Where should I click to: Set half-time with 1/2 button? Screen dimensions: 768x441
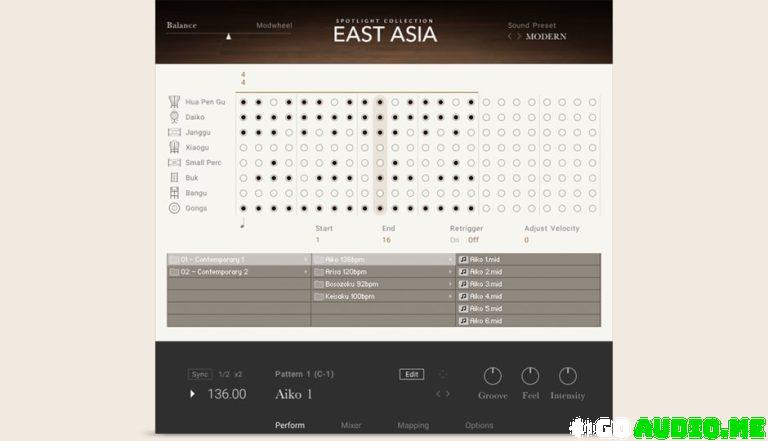point(224,374)
